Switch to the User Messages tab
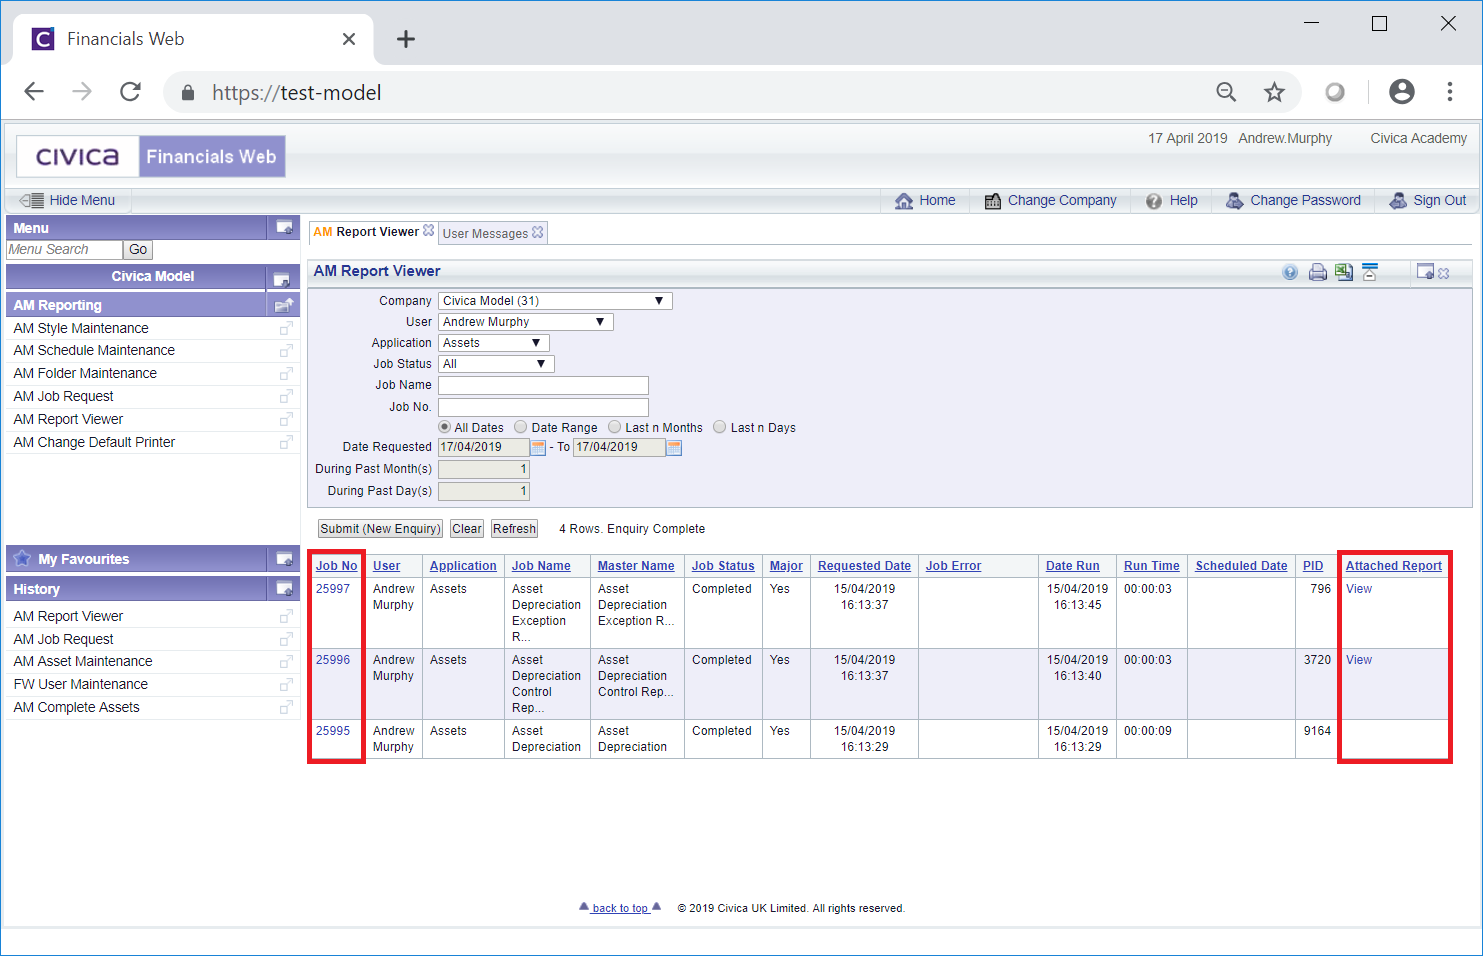 pos(485,233)
